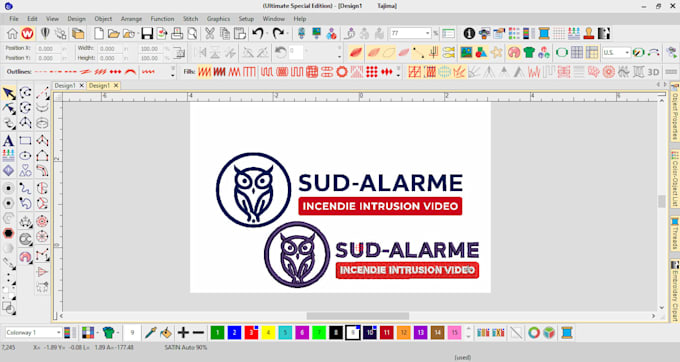Toggle show hoop display
Screen dimensions: 680x362
562,52
